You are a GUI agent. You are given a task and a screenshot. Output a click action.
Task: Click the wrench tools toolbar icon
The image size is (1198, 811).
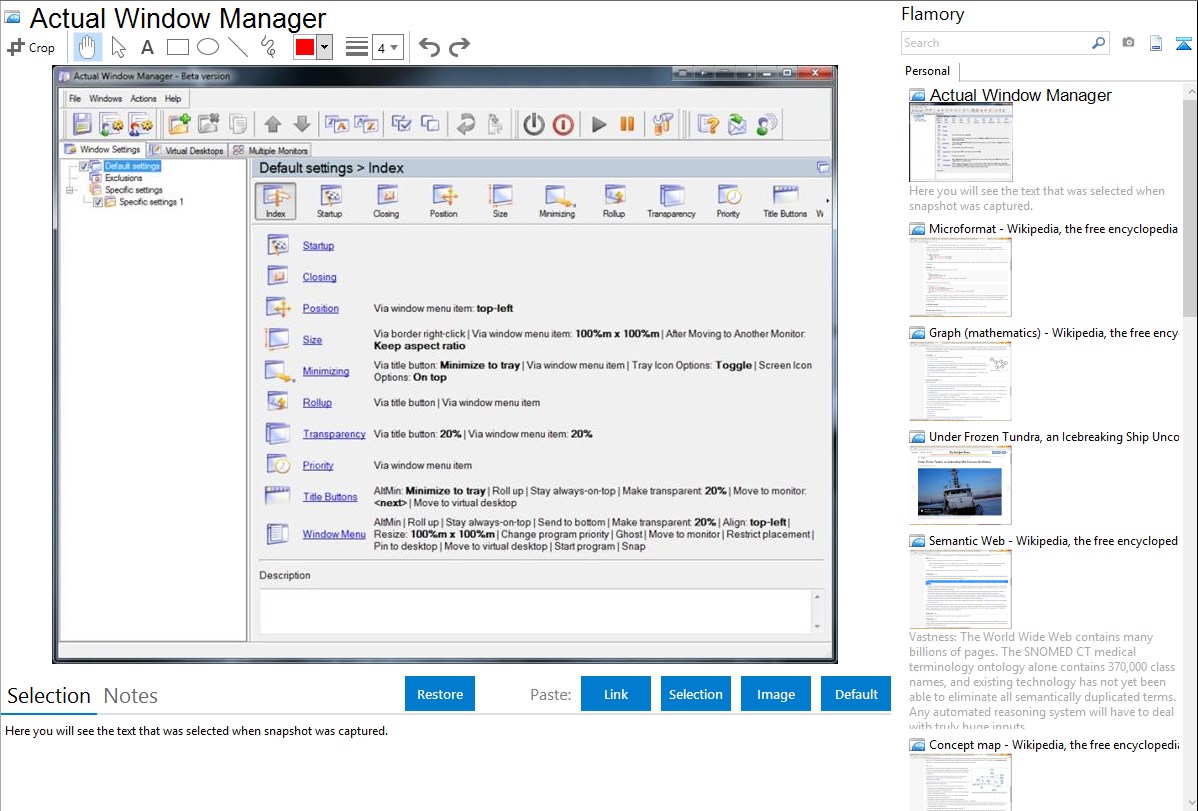coord(662,124)
